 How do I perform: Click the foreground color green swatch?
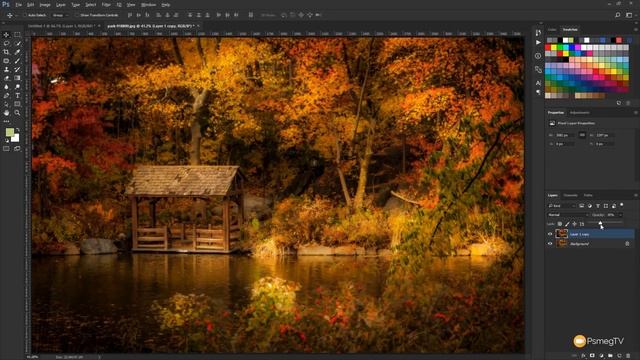[x=9, y=132]
